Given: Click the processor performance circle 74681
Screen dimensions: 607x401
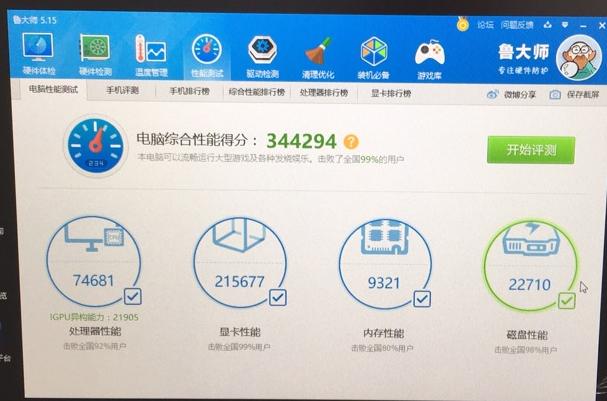Looking at the screenshot, I should (93, 261).
